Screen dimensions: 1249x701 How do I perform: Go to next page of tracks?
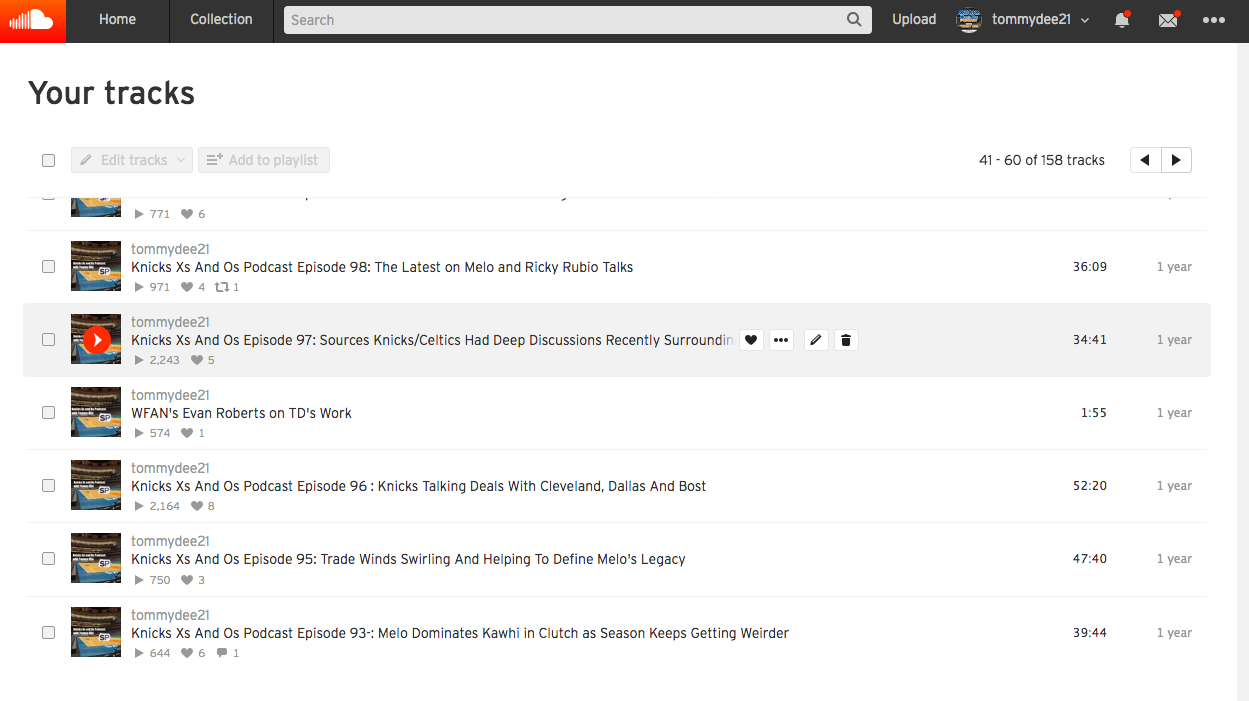[x=1176, y=160]
